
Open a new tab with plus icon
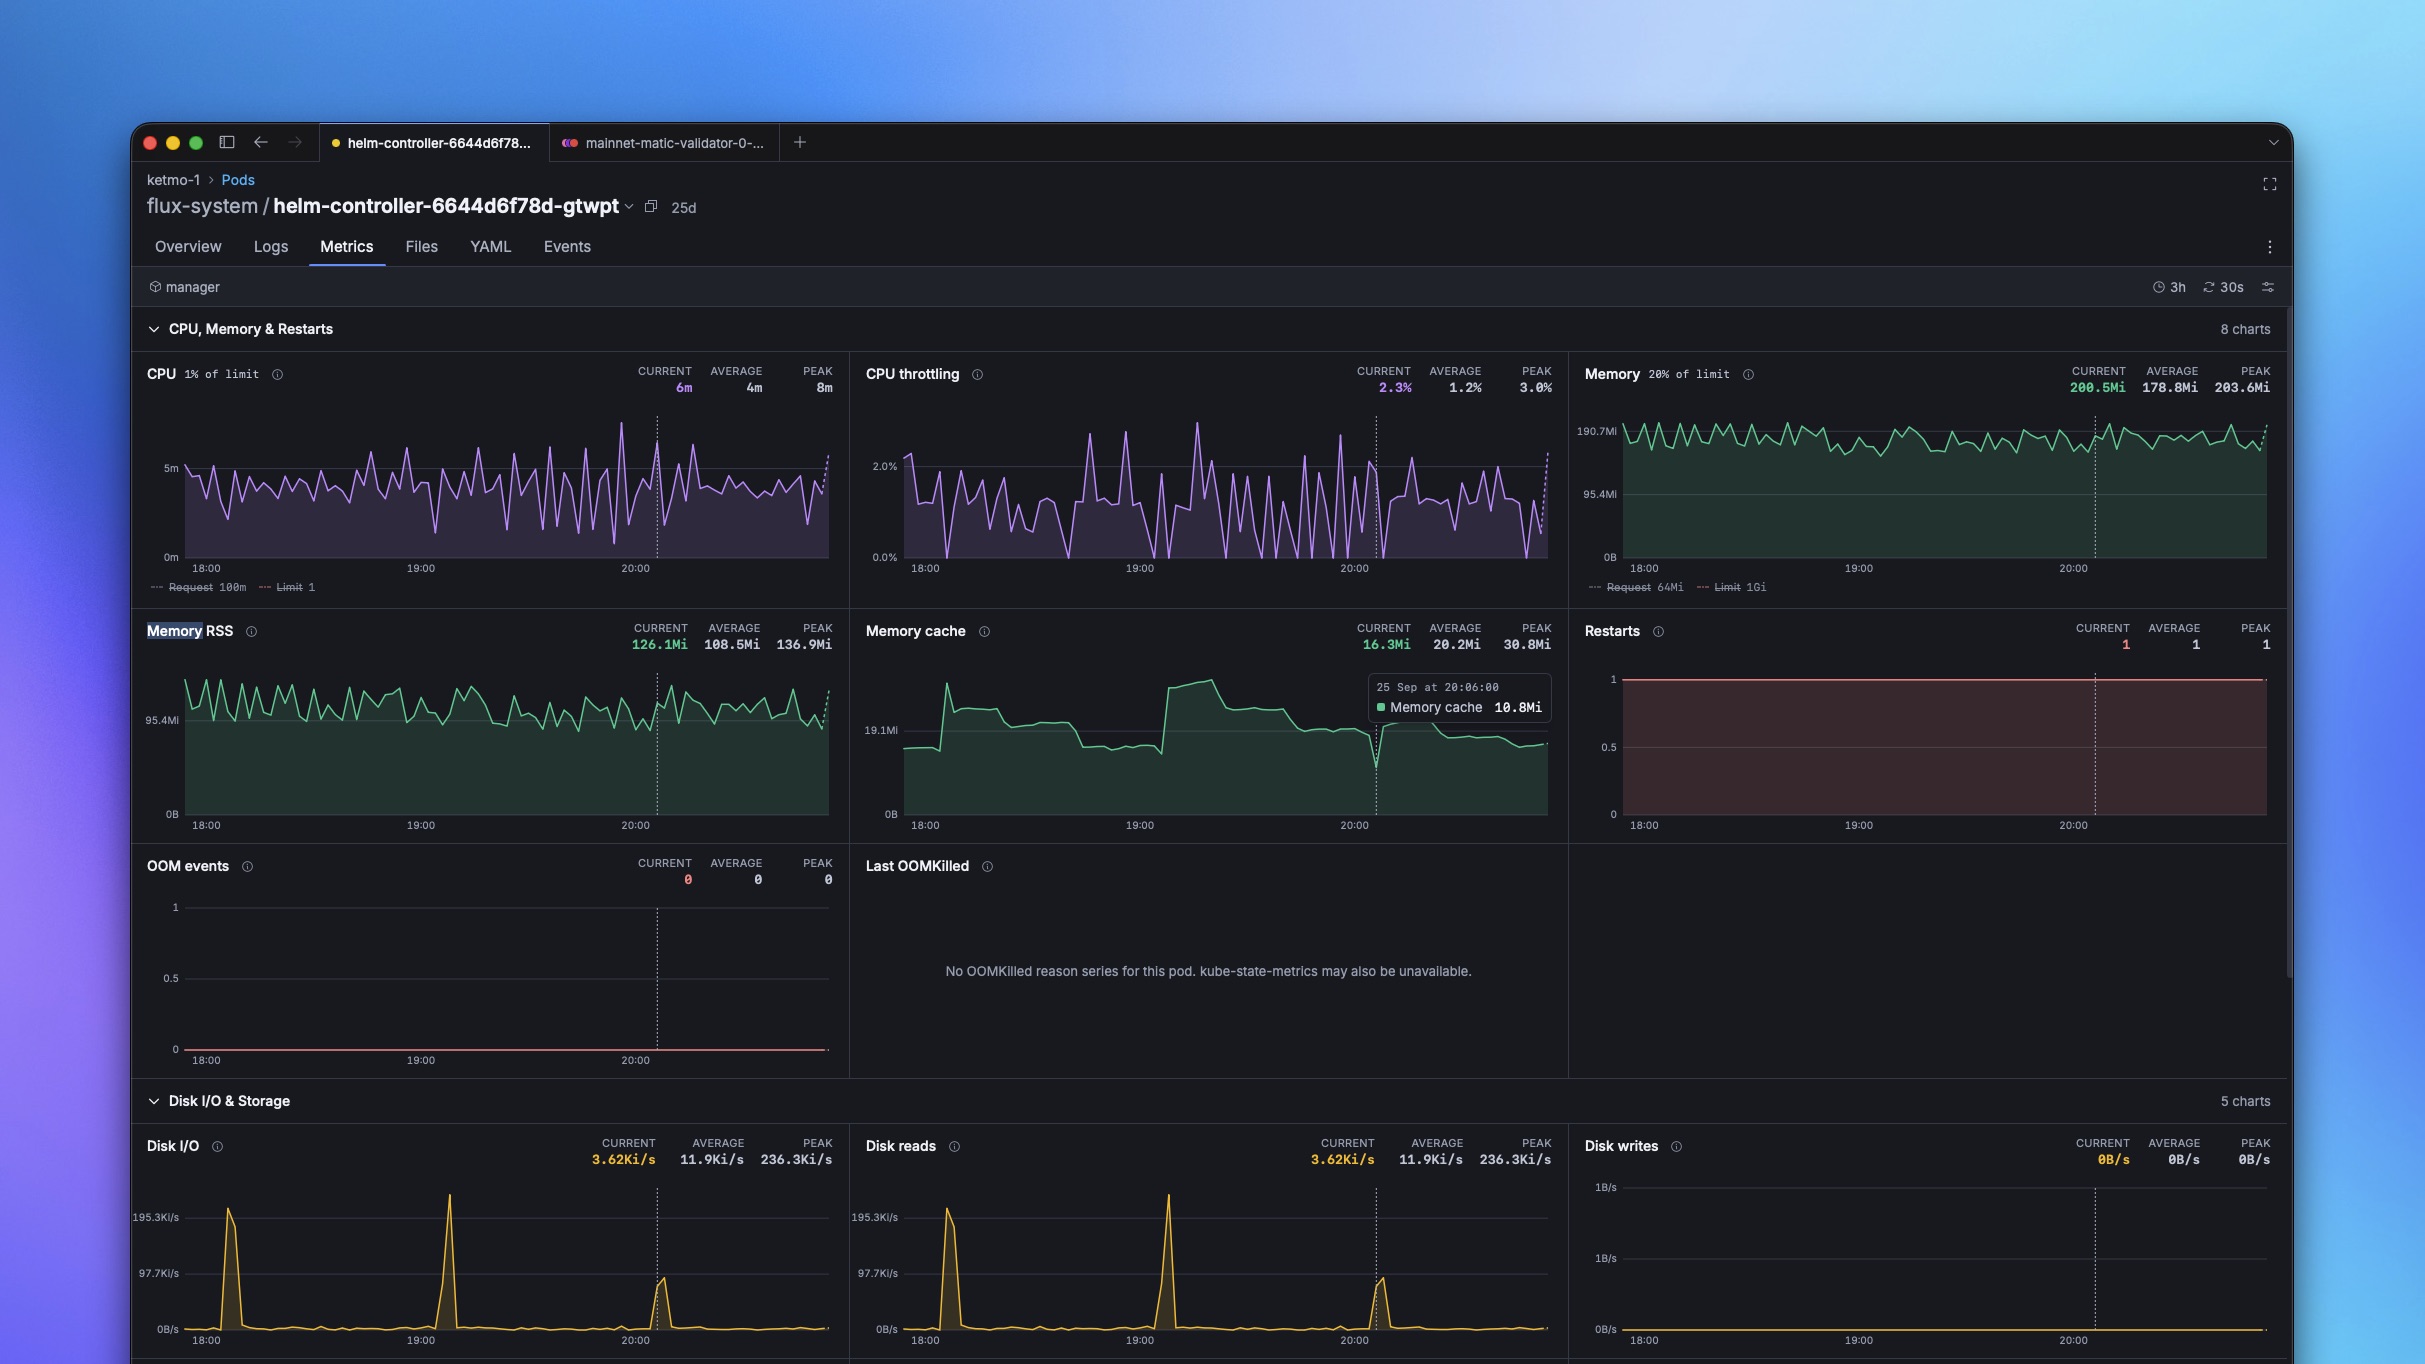[x=800, y=142]
